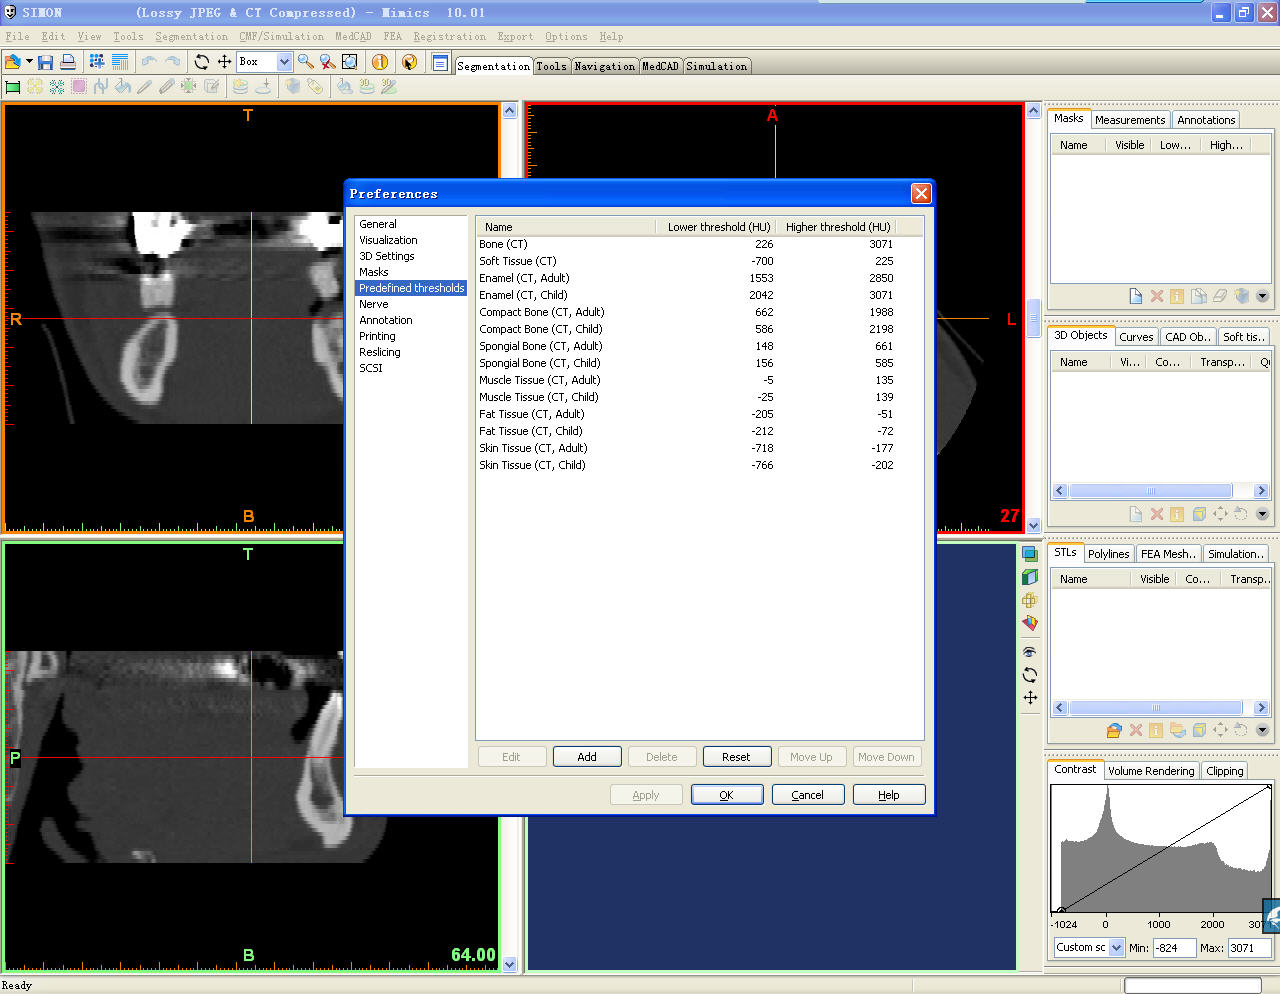The image size is (1280, 994).
Task: Click Cancel in the Preferences dialog
Action: [807, 795]
